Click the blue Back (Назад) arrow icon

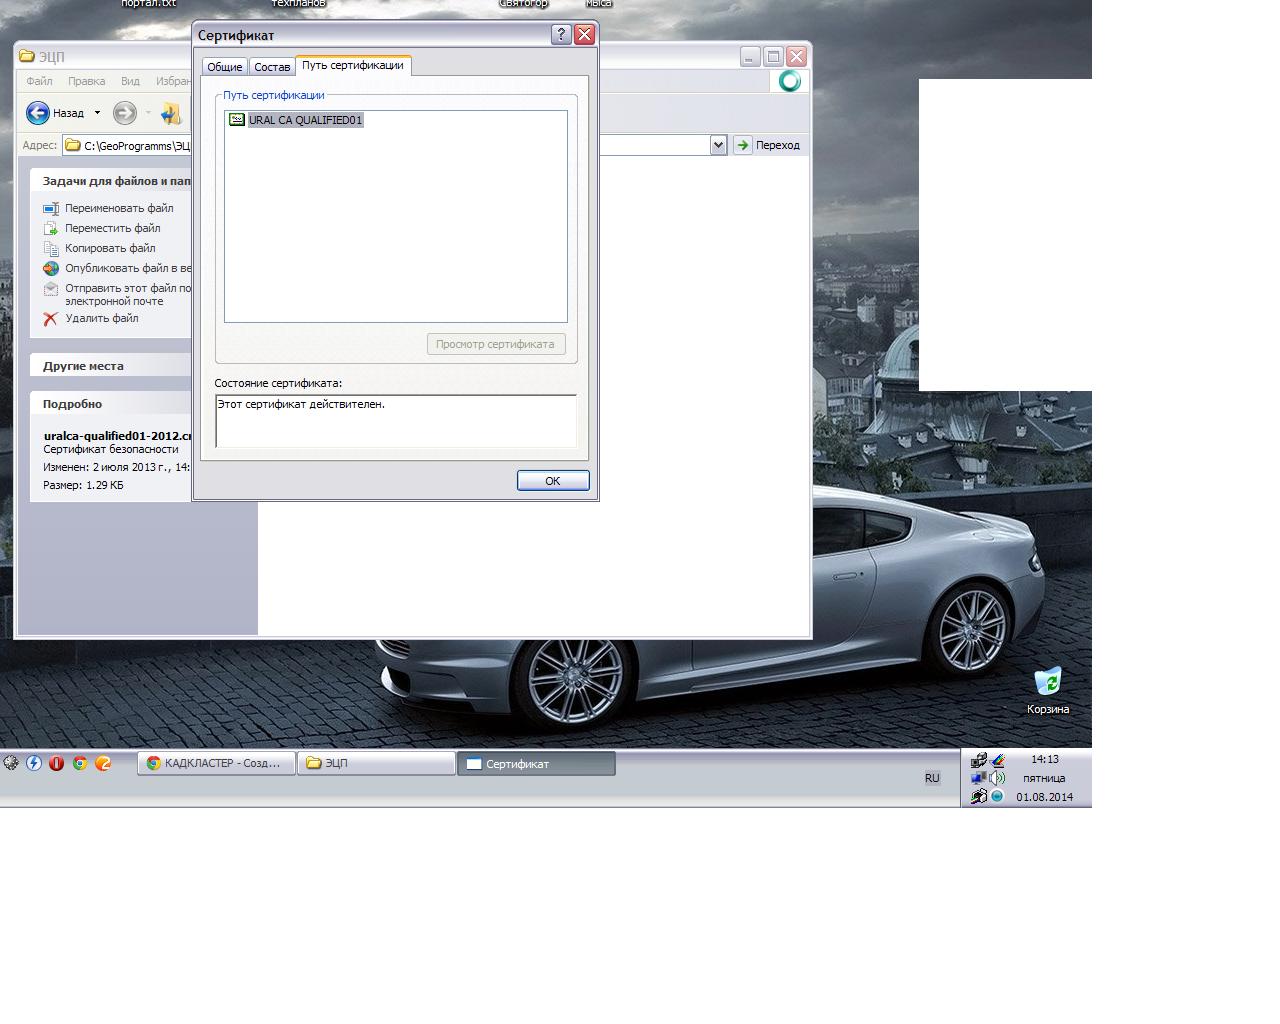38,113
